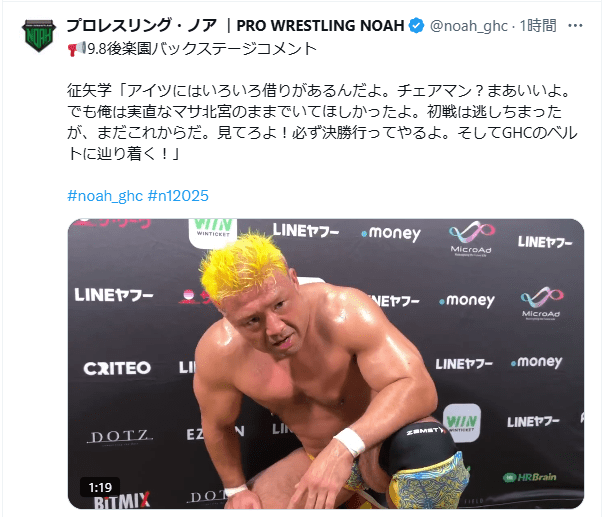Open the #noah_ghc hashtag
This screenshot has width=610, height=517.
tap(105, 196)
